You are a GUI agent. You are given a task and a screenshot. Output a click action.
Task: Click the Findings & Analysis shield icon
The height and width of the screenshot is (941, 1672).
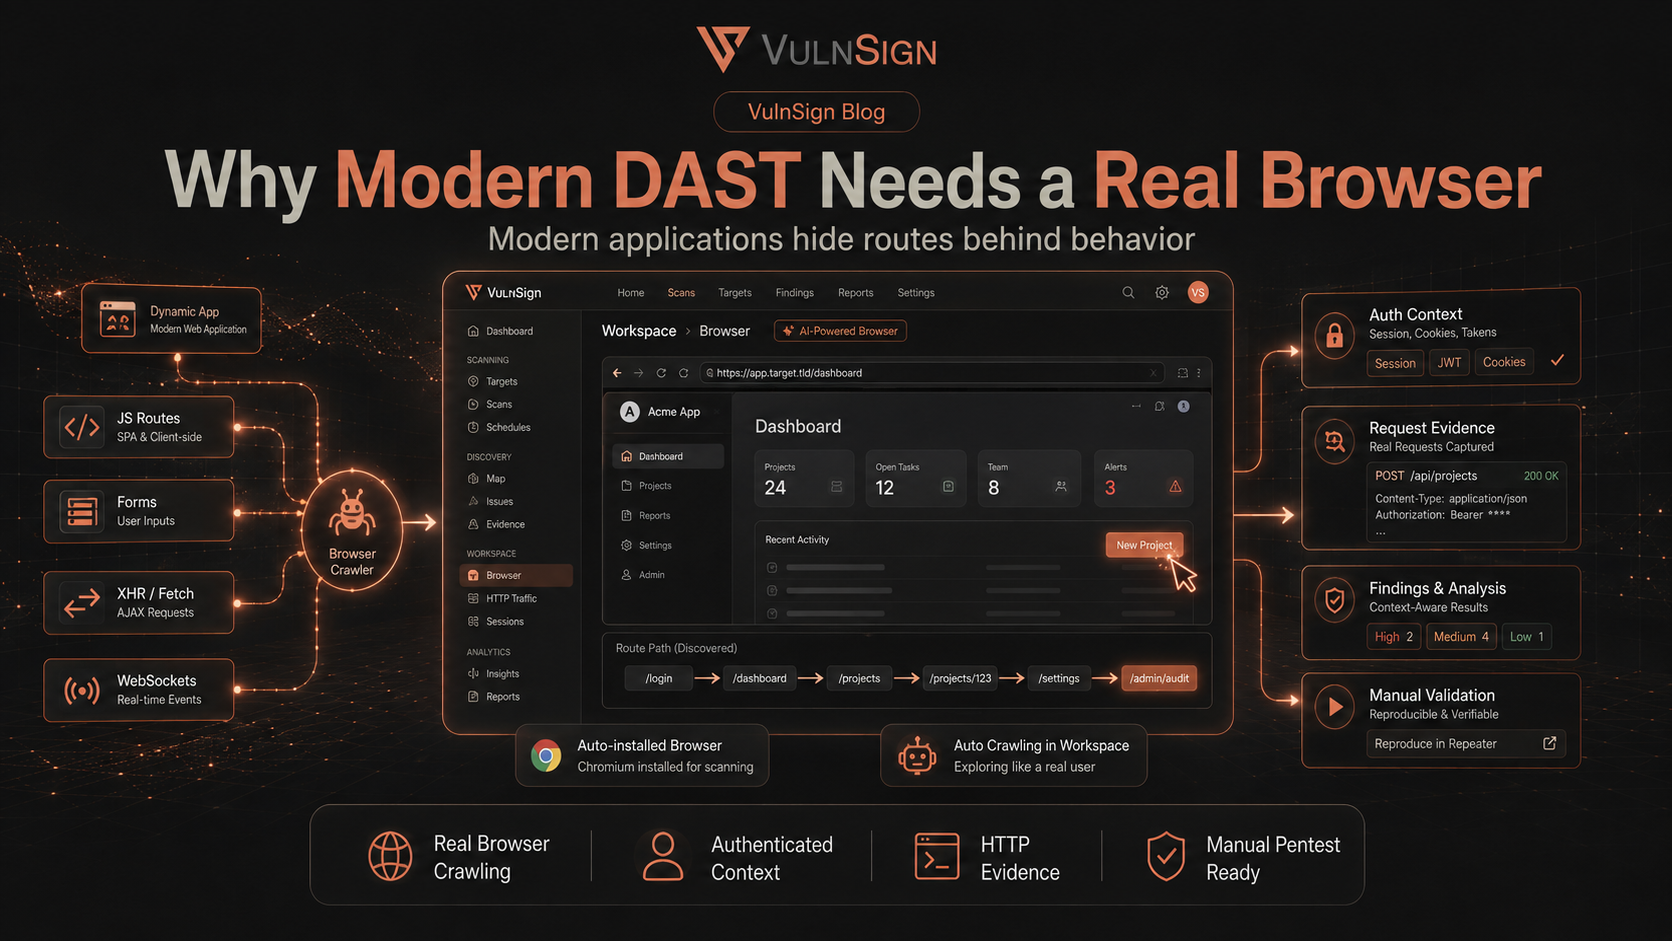pos(1334,600)
